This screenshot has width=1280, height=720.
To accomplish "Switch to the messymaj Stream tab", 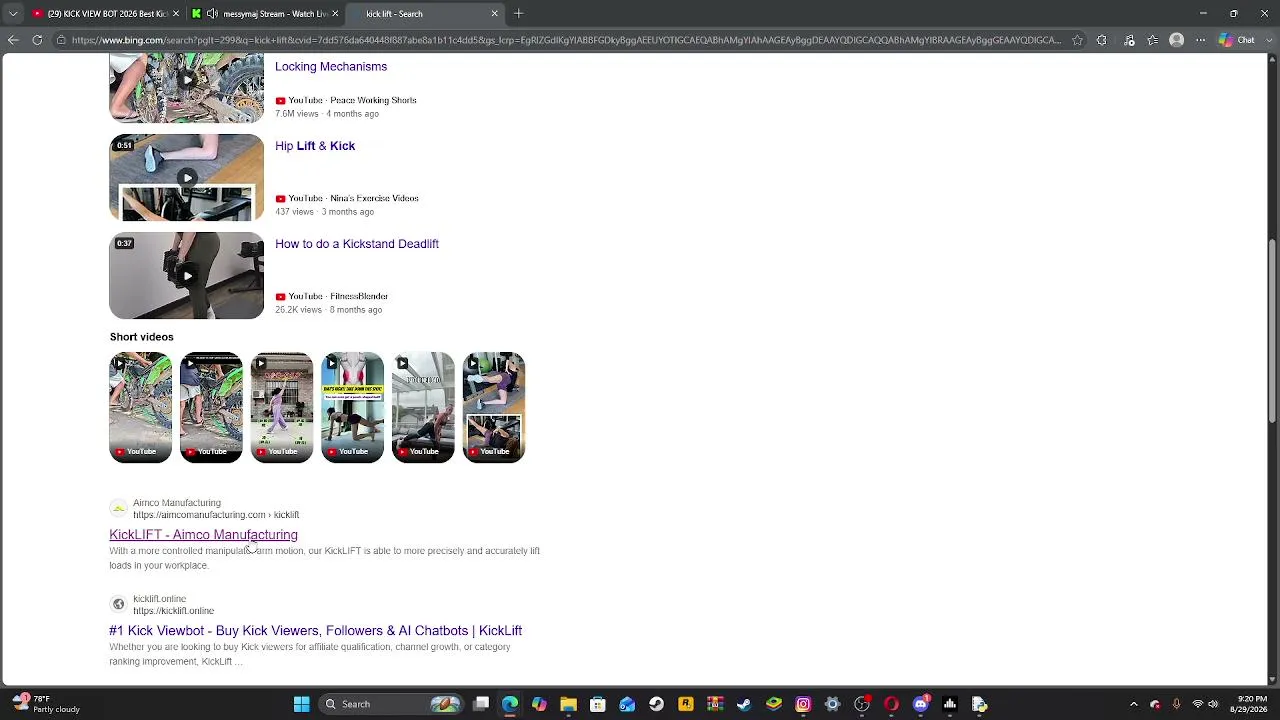I will pos(265,14).
